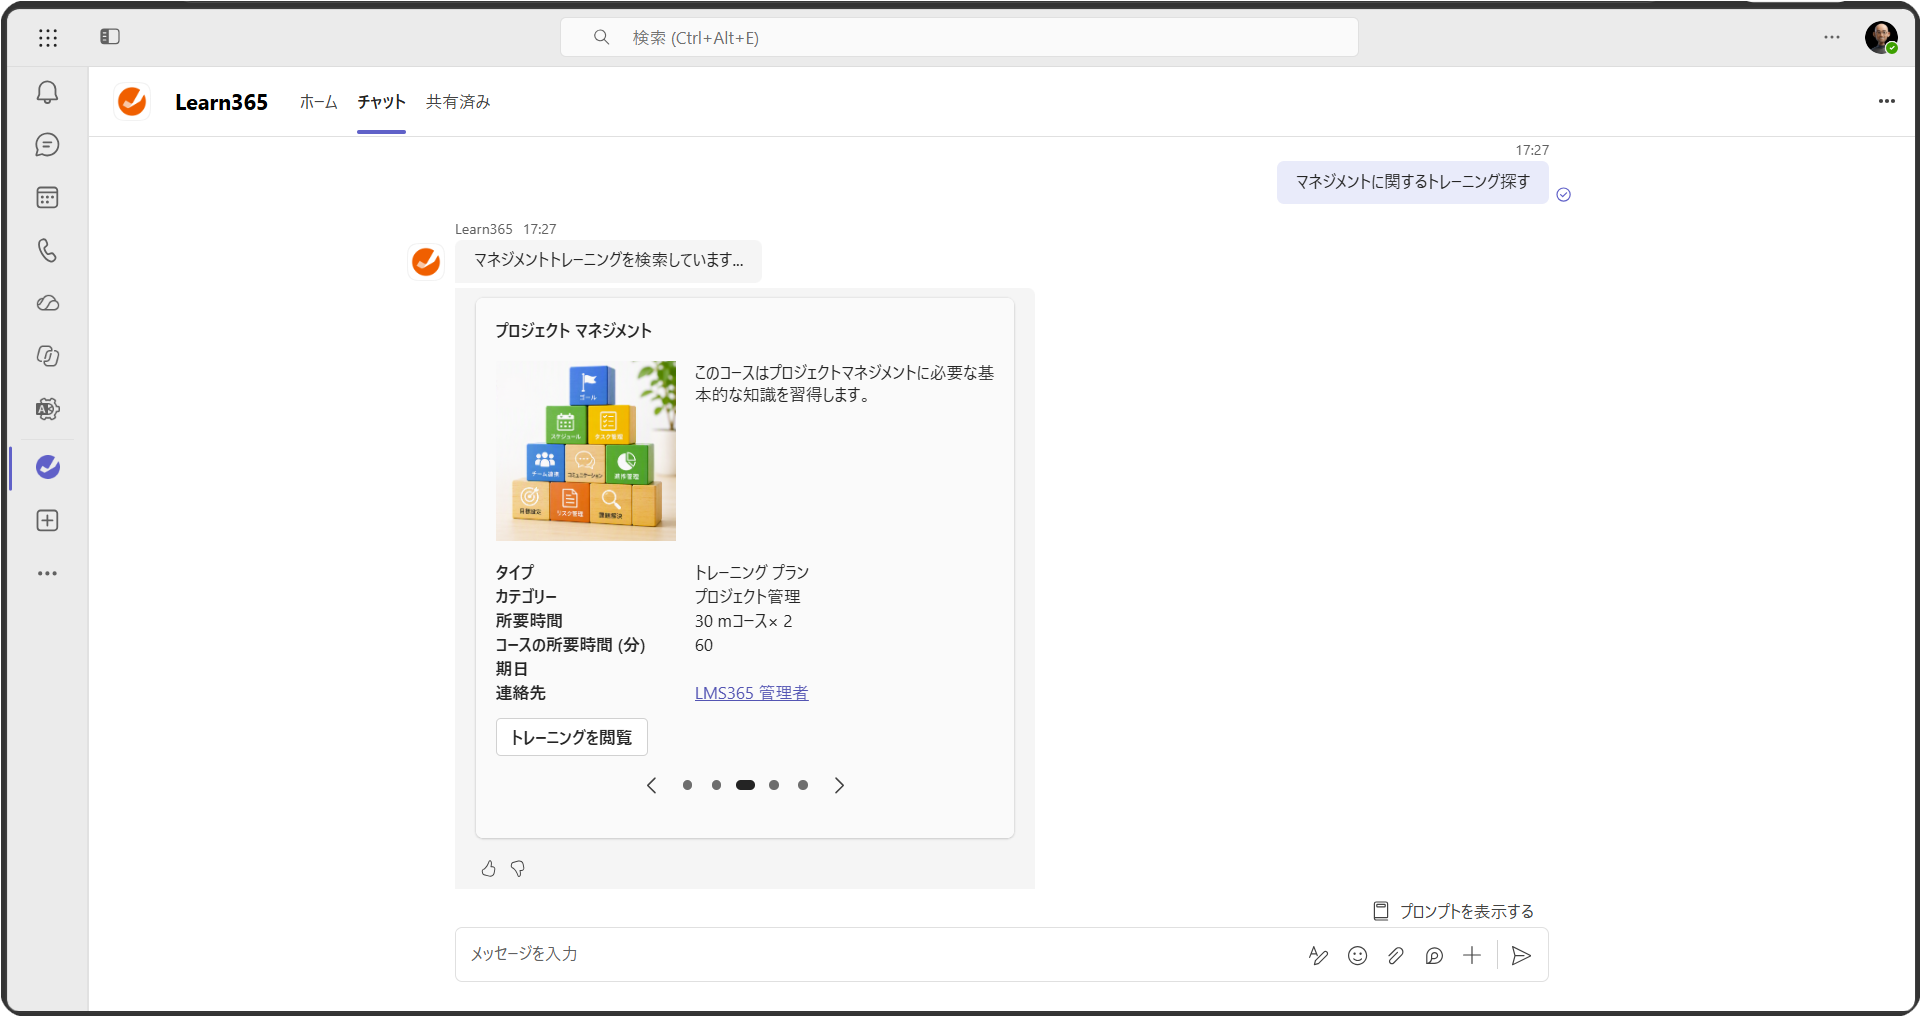Select the first carousel page dot
Screen dimensions: 1921x1017
coord(687,786)
